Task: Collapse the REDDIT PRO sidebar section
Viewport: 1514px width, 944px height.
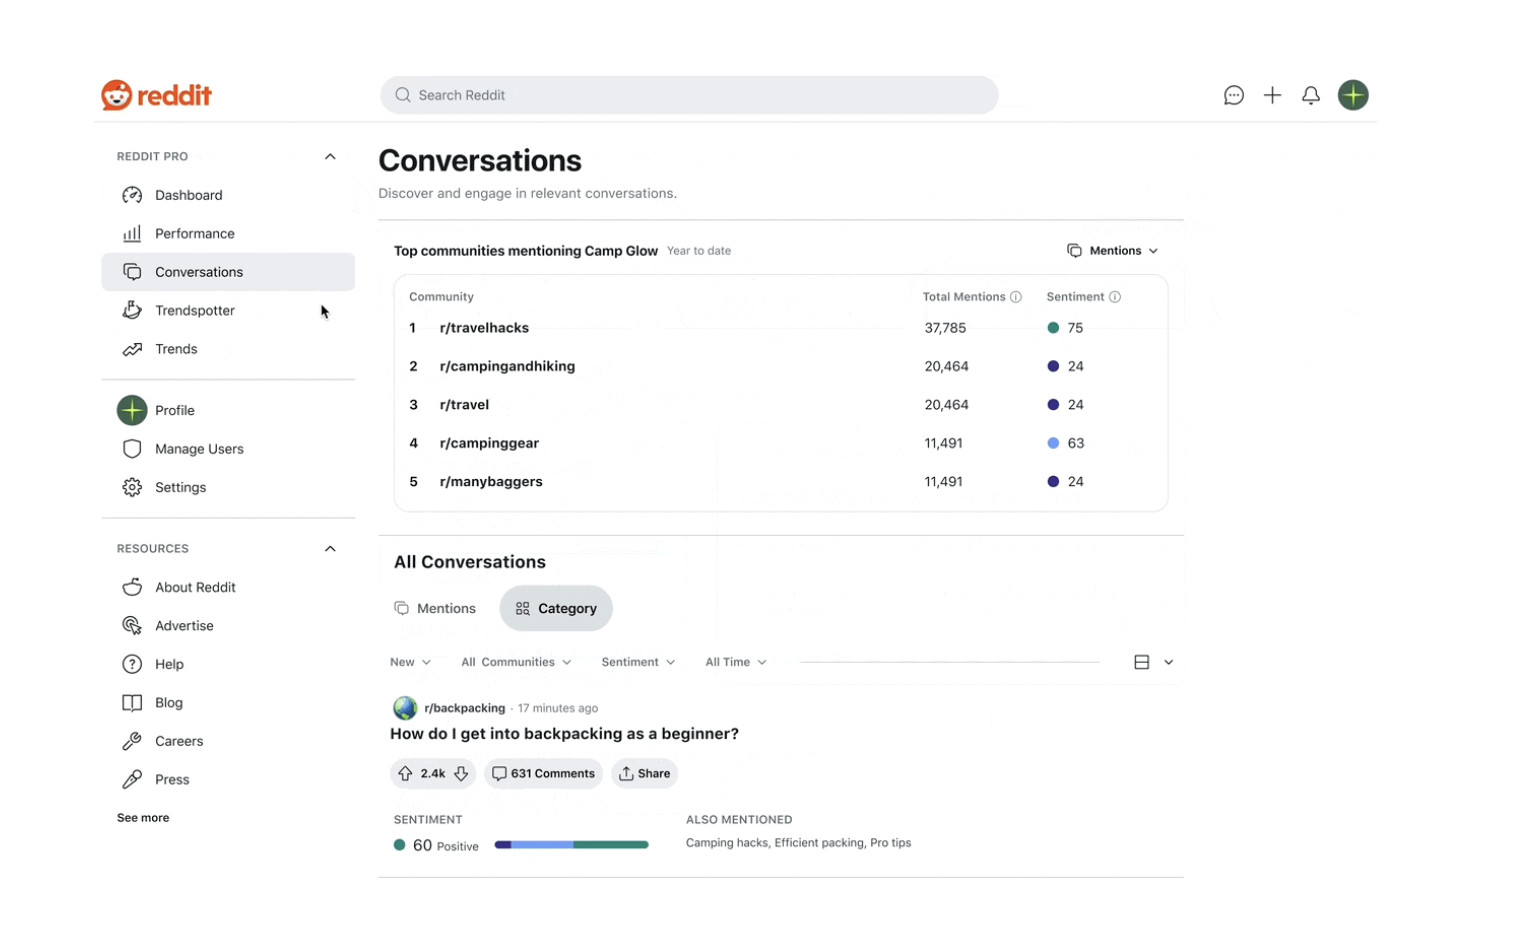Action: (330, 156)
